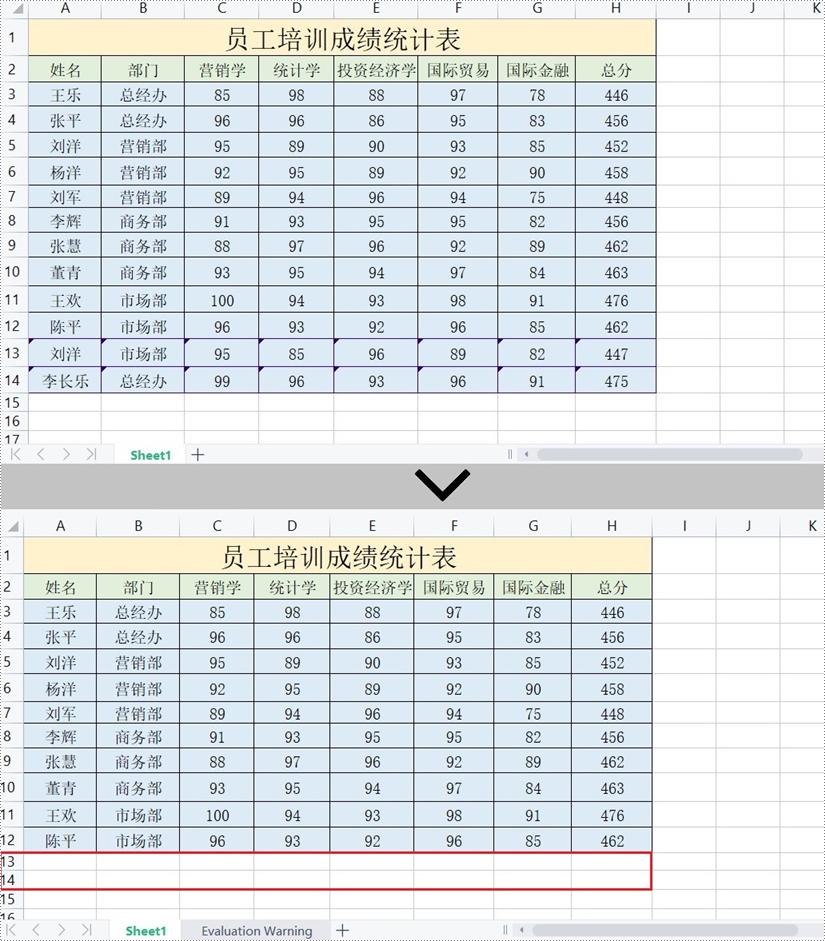
Task: Click tab-bar split handle in bottom spreadsheet
Action: pos(505,930)
